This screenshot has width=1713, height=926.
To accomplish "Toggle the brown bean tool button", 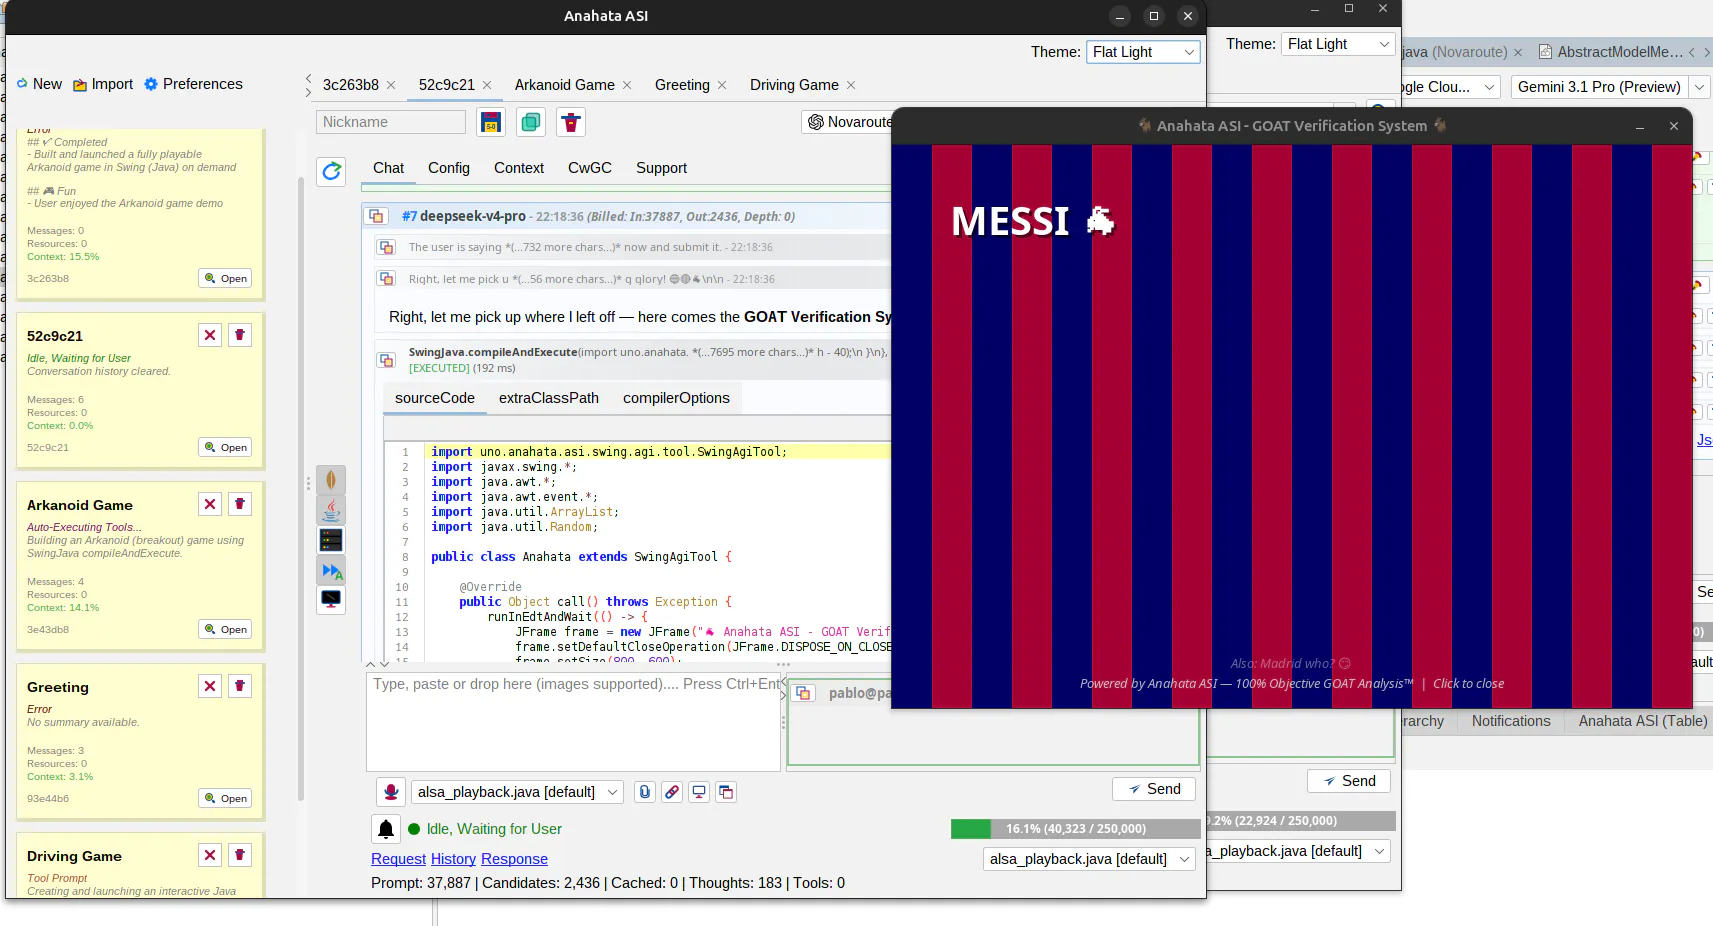I will point(331,480).
